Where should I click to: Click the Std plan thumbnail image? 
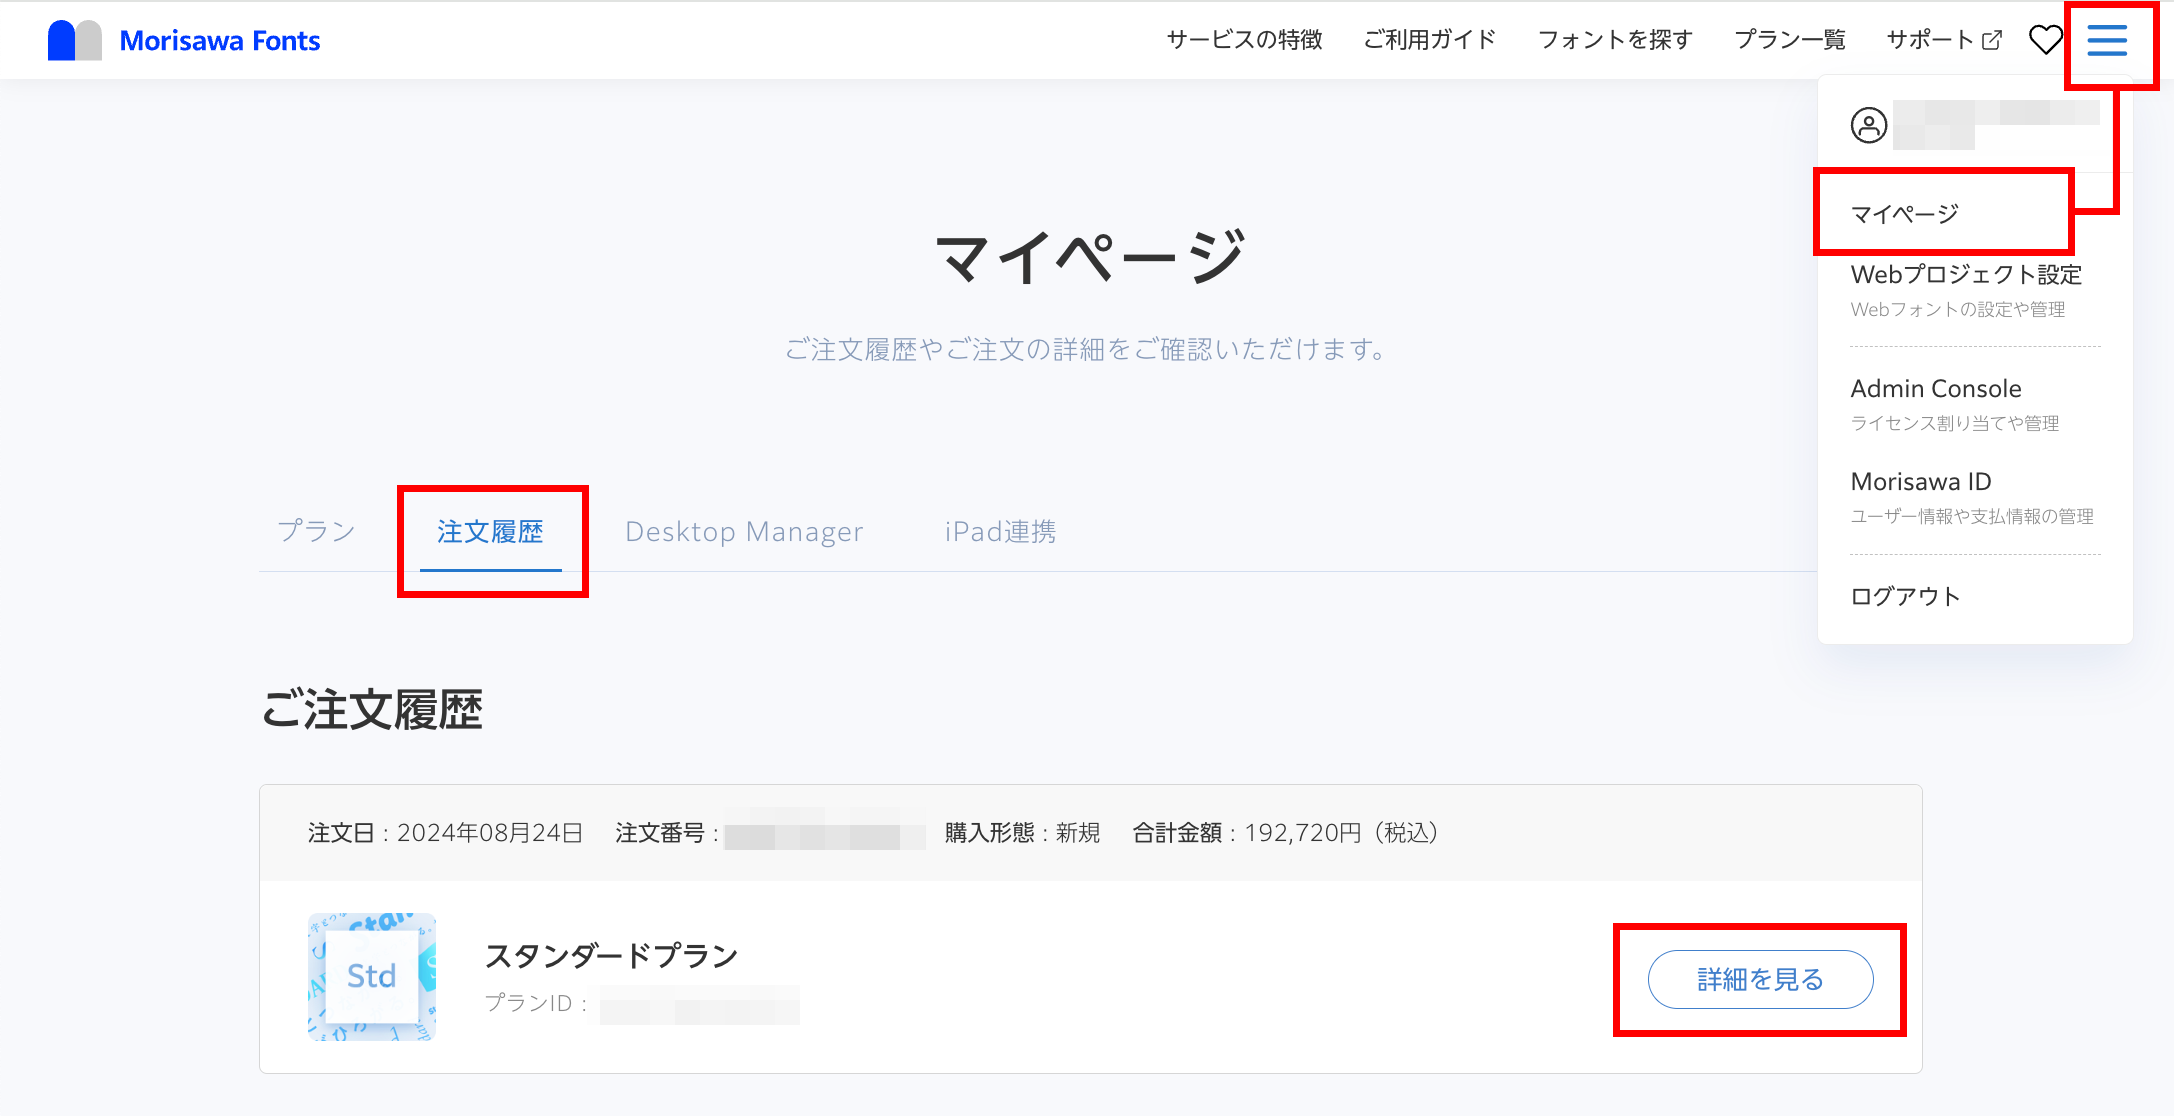click(372, 977)
